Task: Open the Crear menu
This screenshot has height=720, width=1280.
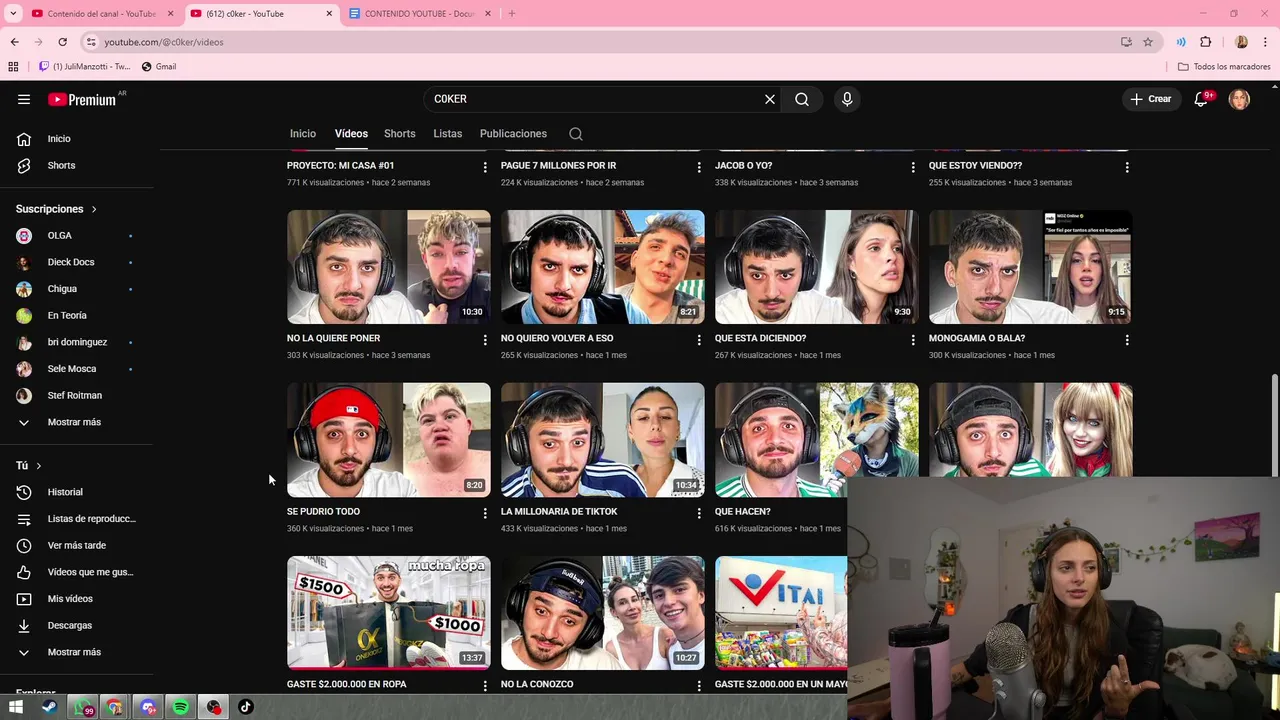Action: click(1151, 99)
